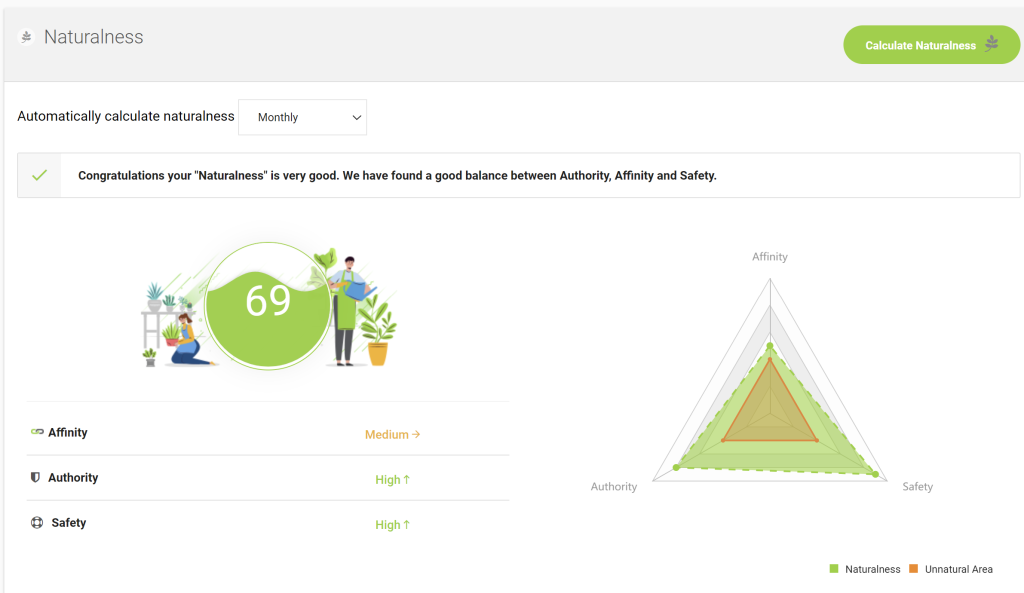Open the Monthly frequency dropdown

click(302, 117)
